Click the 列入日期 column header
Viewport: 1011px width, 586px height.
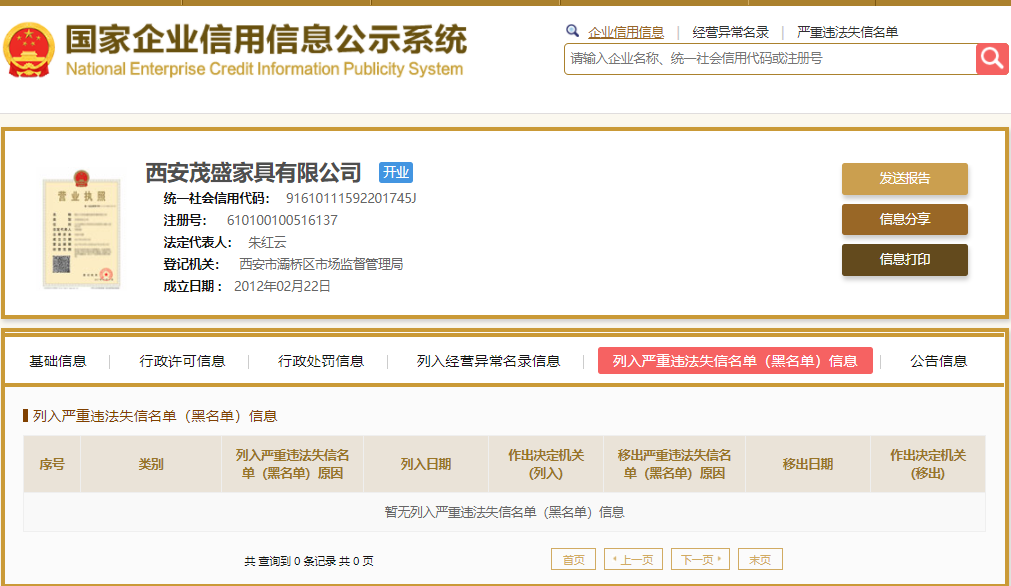(x=426, y=464)
